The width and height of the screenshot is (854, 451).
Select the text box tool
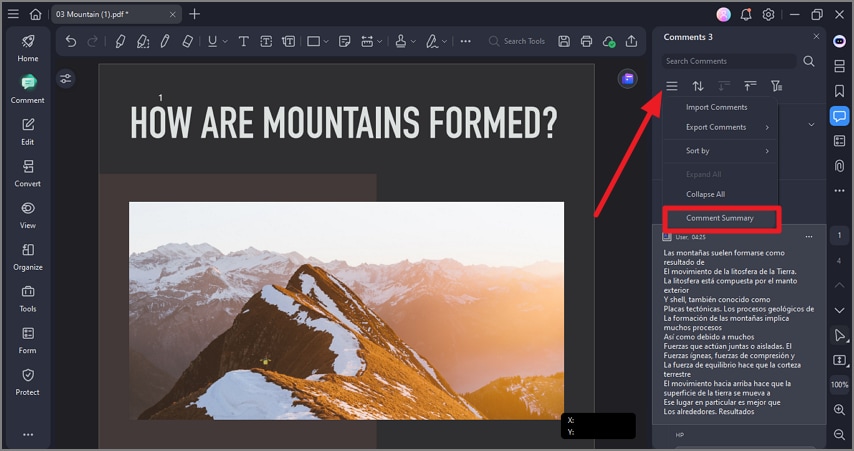[266, 41]
